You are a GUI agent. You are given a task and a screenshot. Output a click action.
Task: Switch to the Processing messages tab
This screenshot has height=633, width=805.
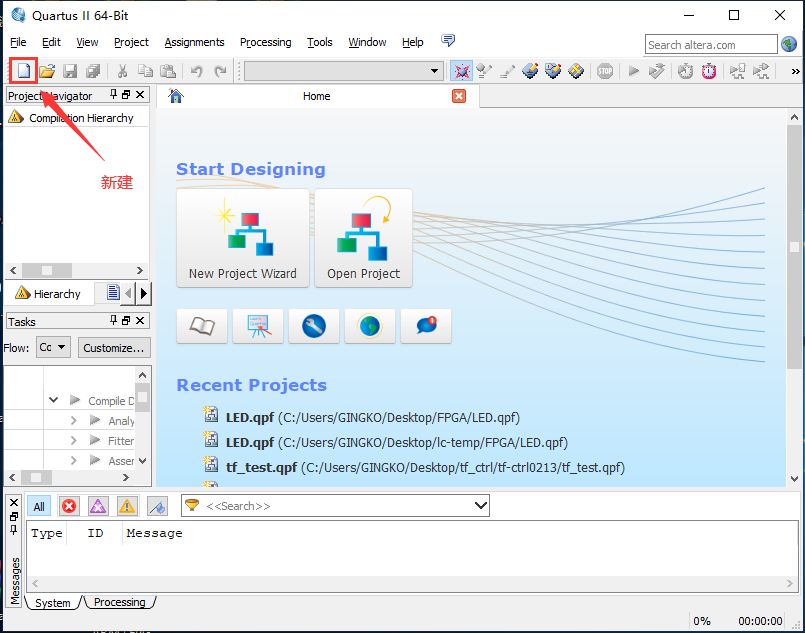point(119,602)
